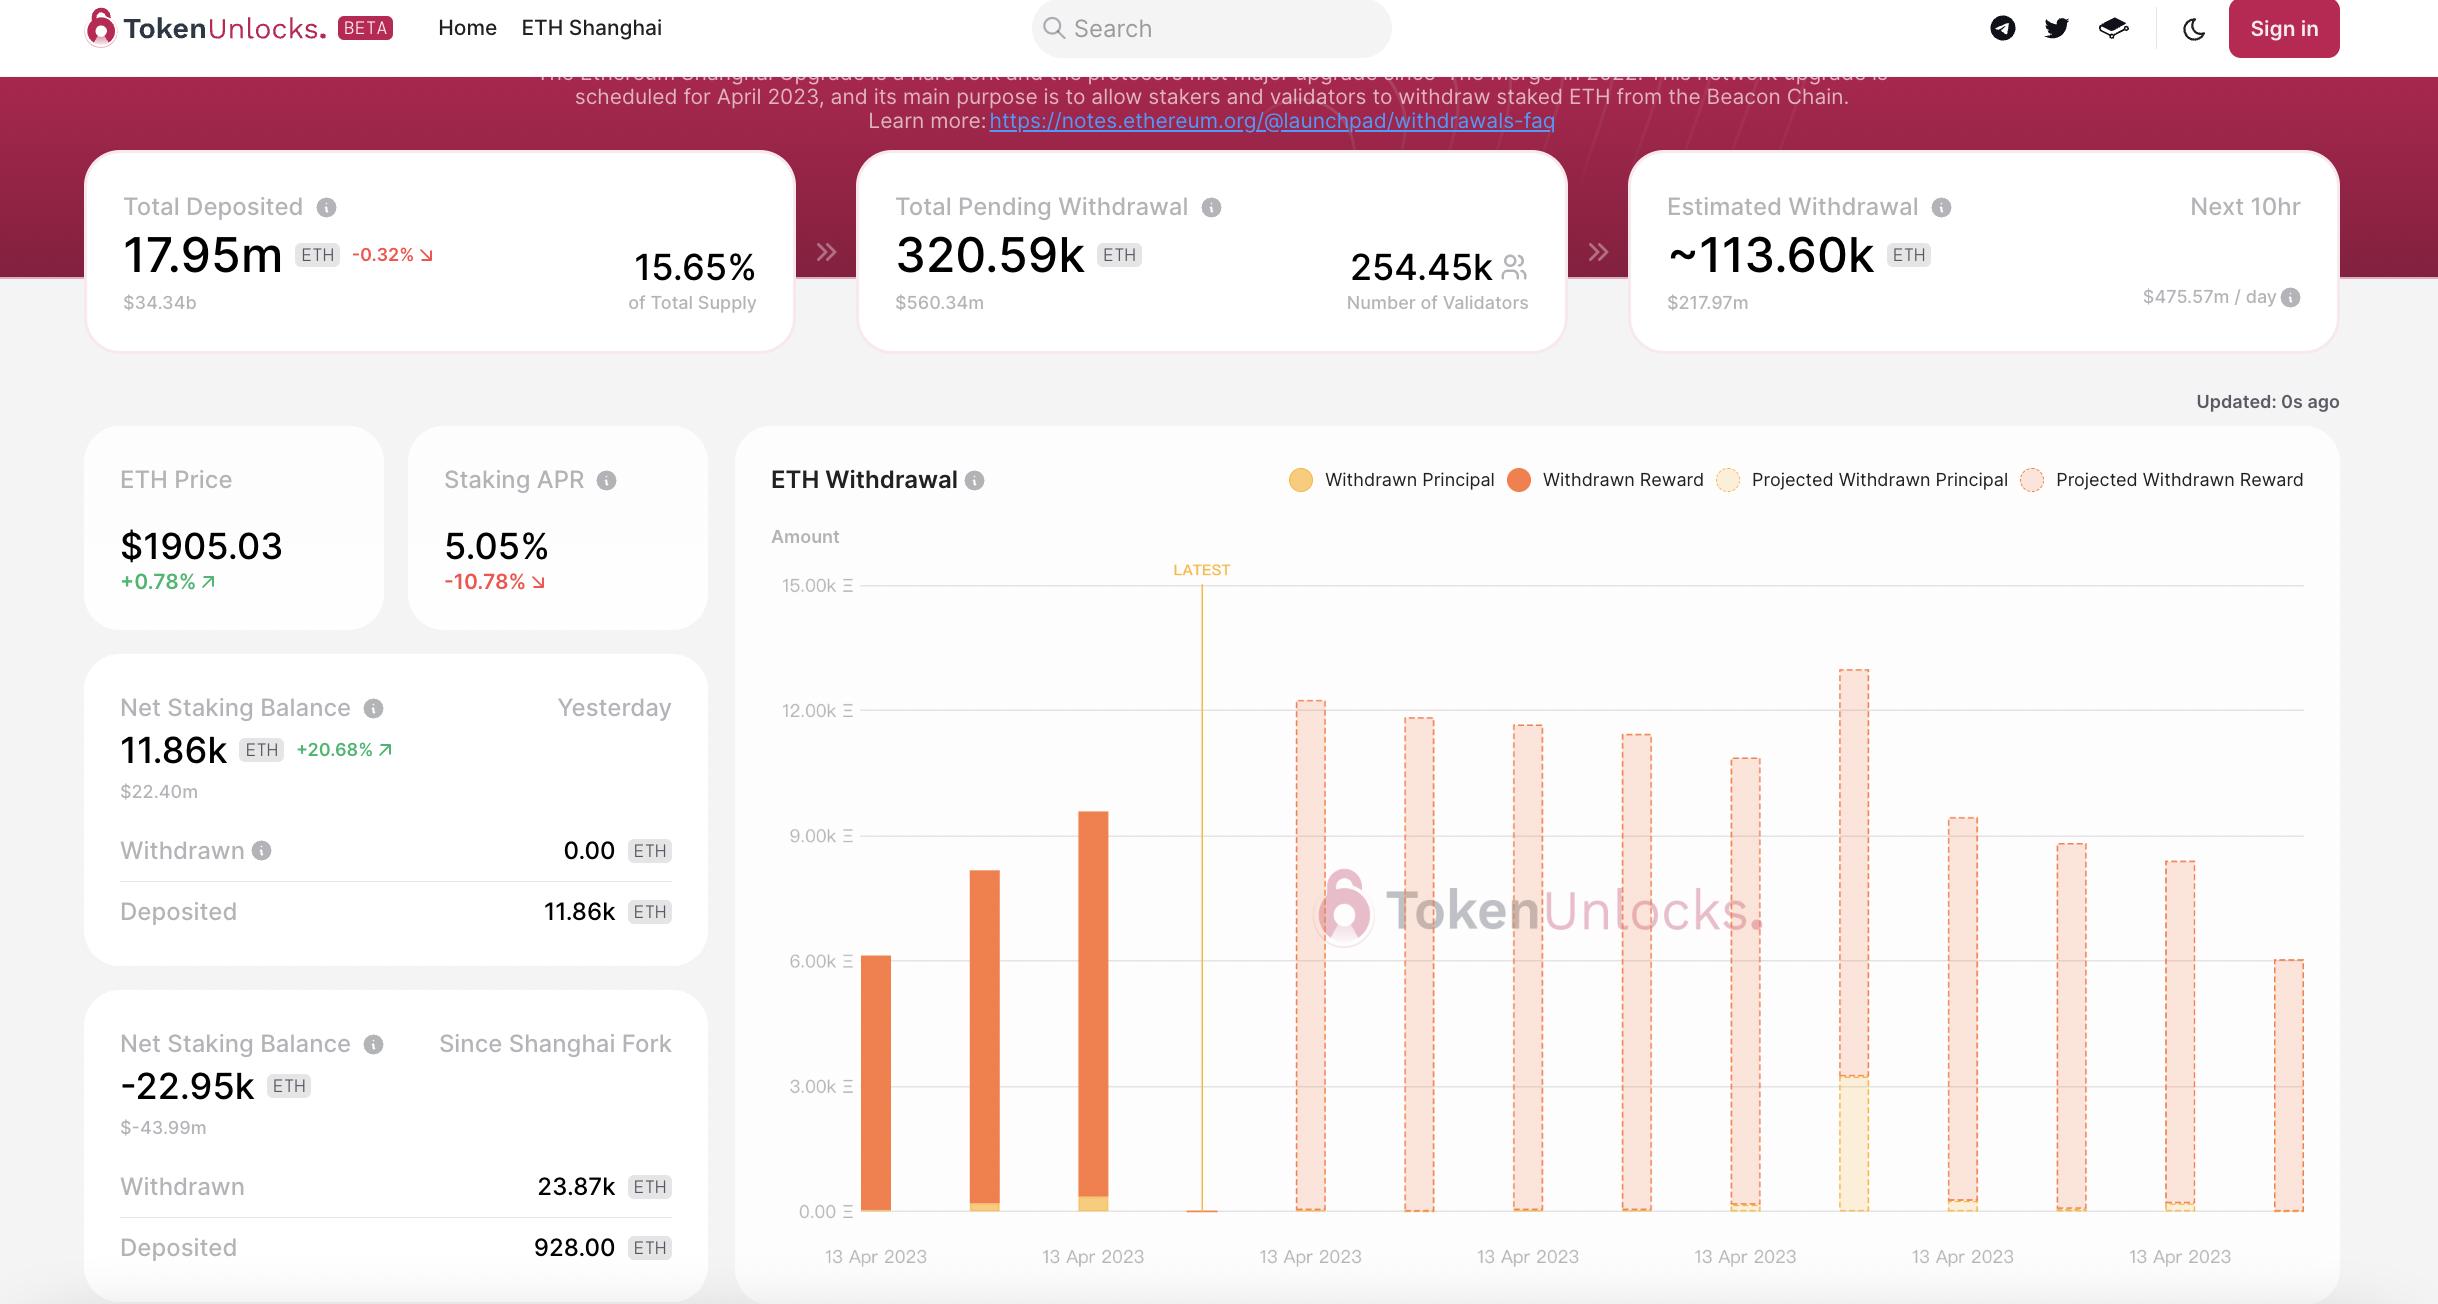Toggle the Withdrawn Principal legend item
Image resolution: width=2438 pixels, height=1304 pixels.
[1389, 480]
